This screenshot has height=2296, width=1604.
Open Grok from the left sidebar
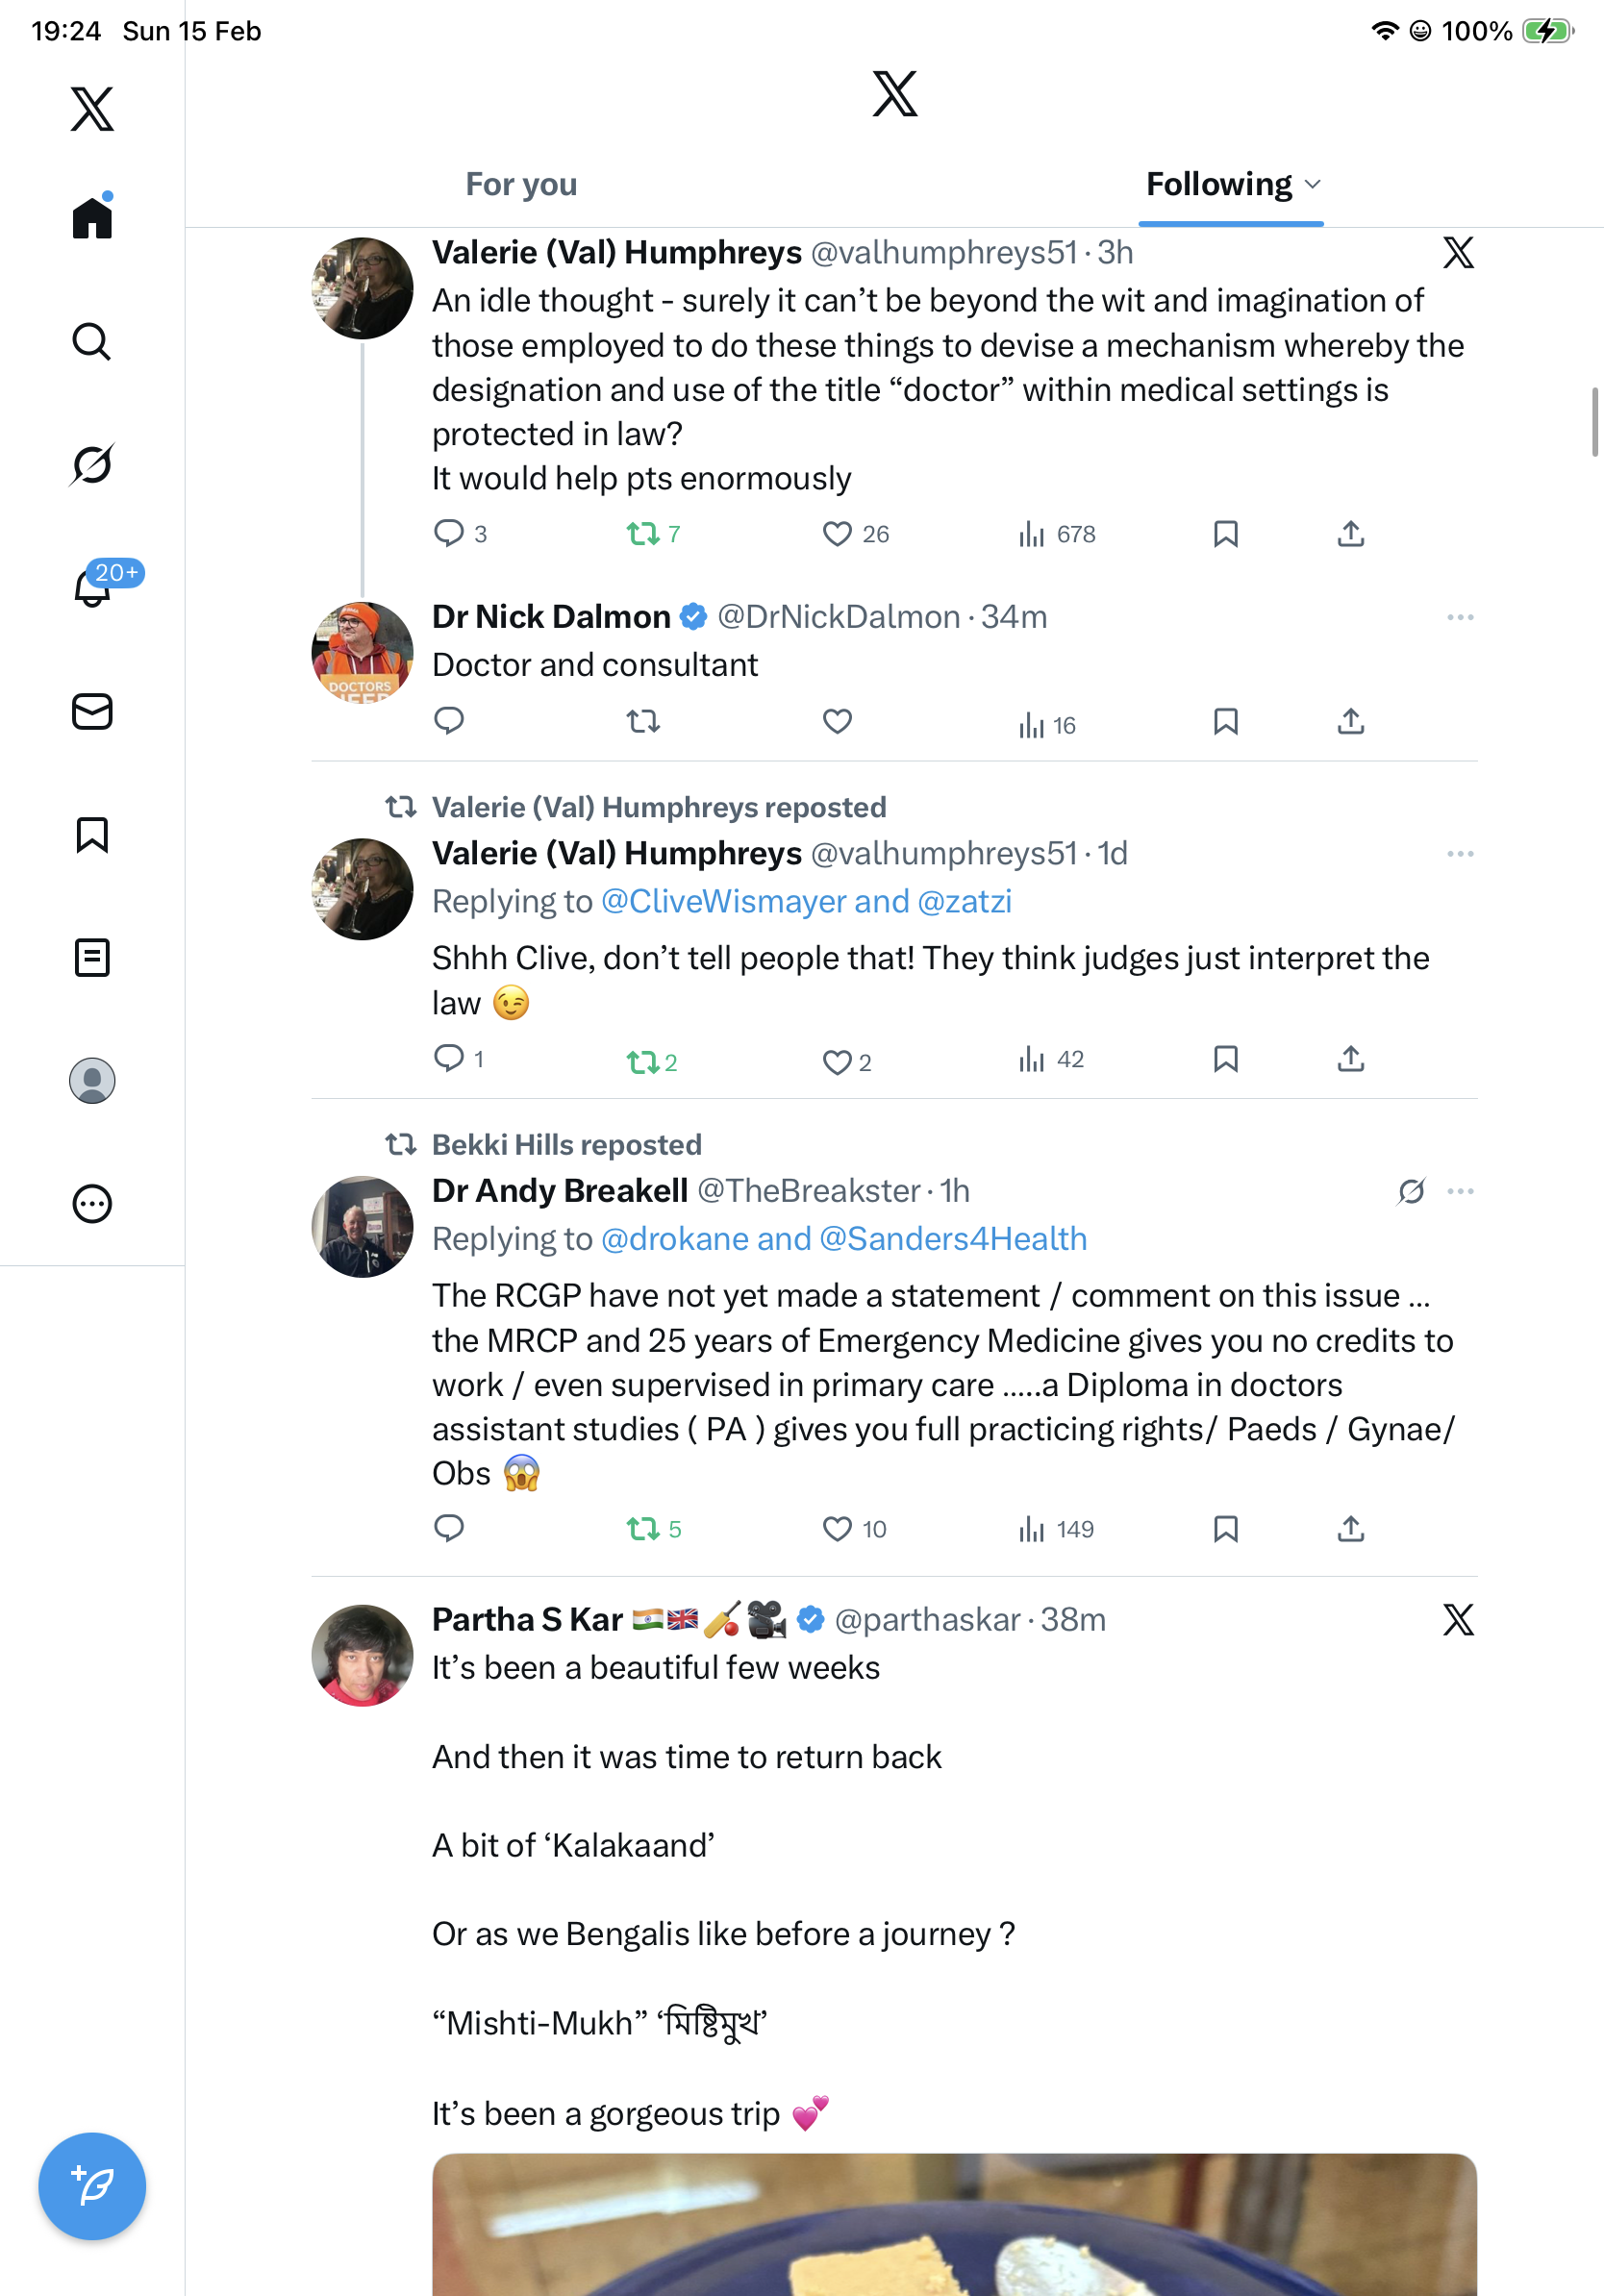[92, 465]
